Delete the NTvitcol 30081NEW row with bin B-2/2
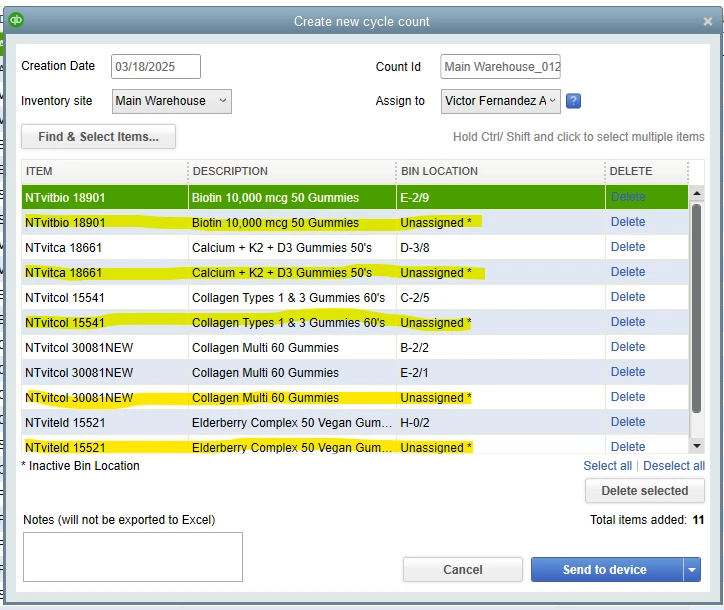The image size is (724, 610). click(627, 347)
